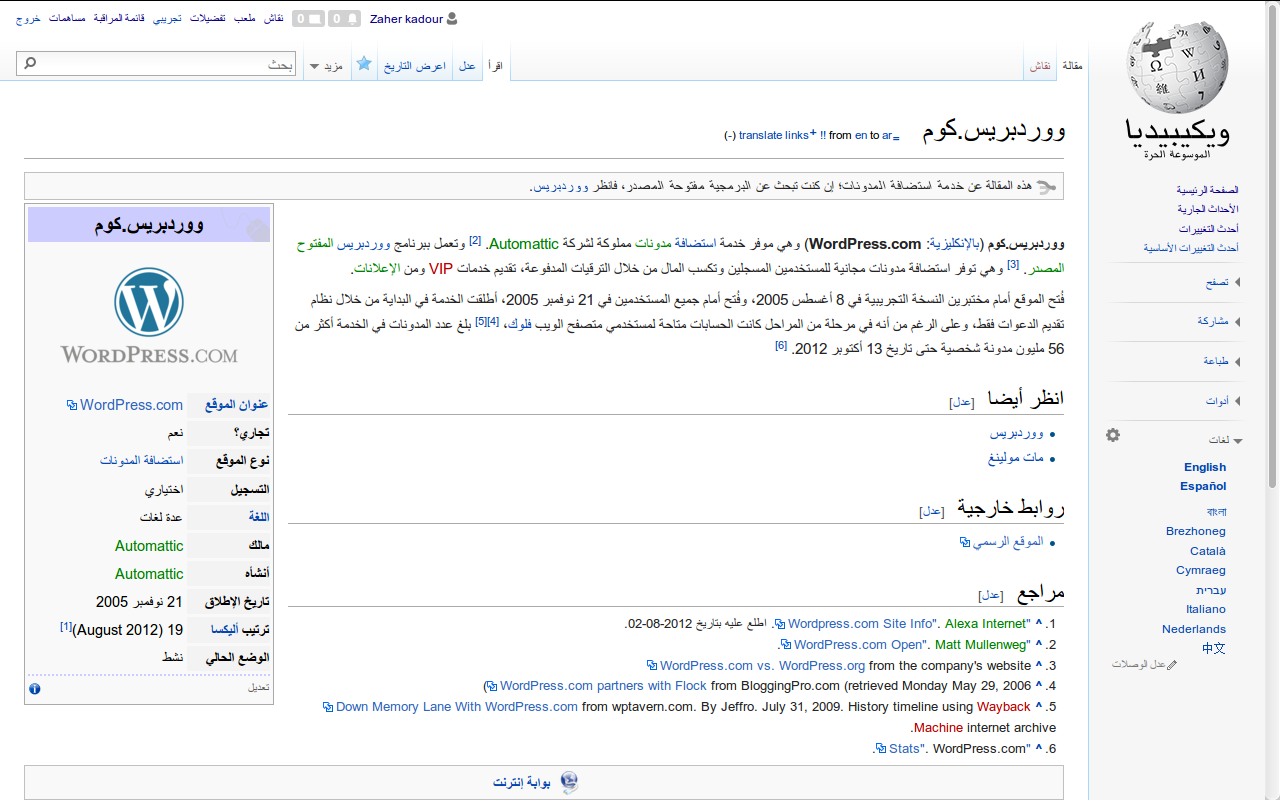Image resolution: width=1280 pixels, height=800 pixels.
Task: Click تجريبي beta link
Action: (x=168, y=19)
